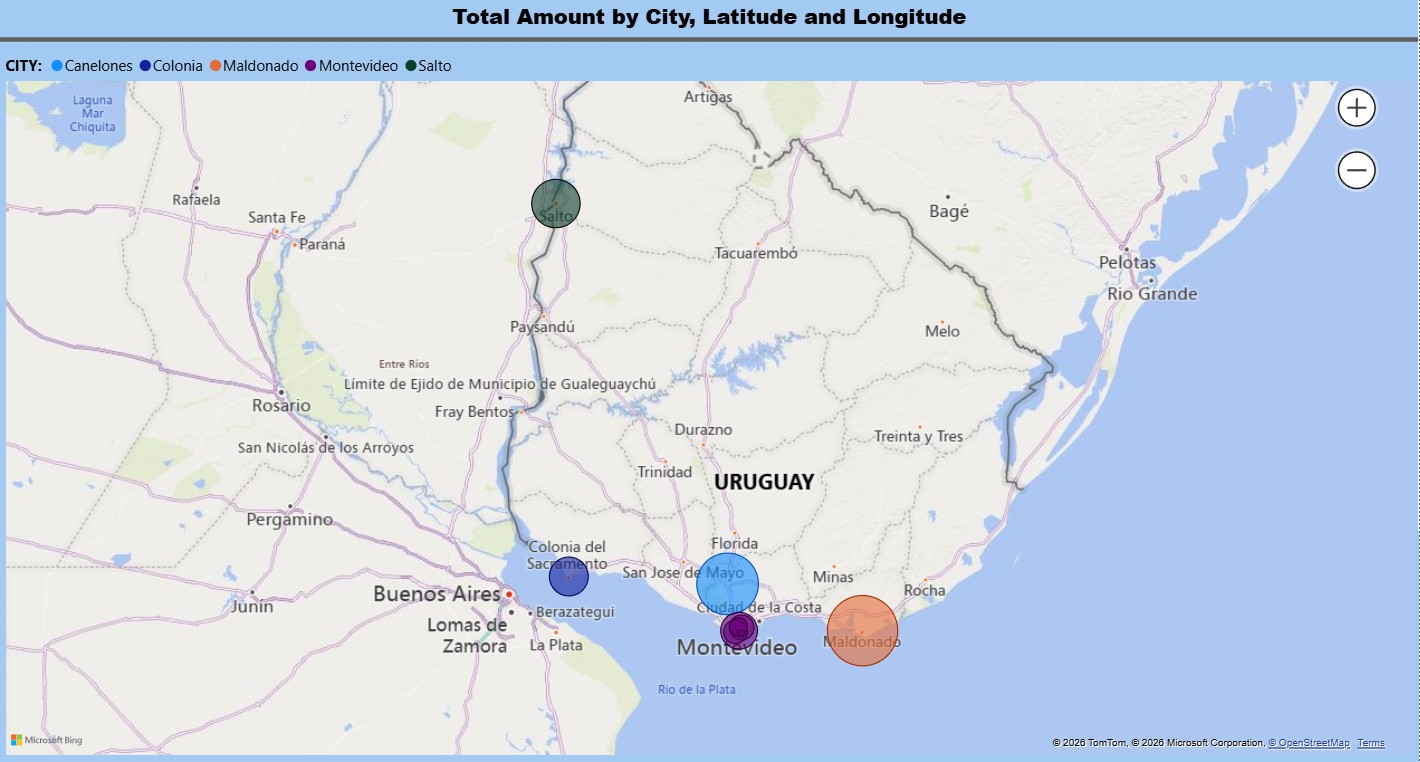The height and width of the screenshot is (762, 1420).
Task: Open the Terms link
Action: click(x=1370, y=743)
